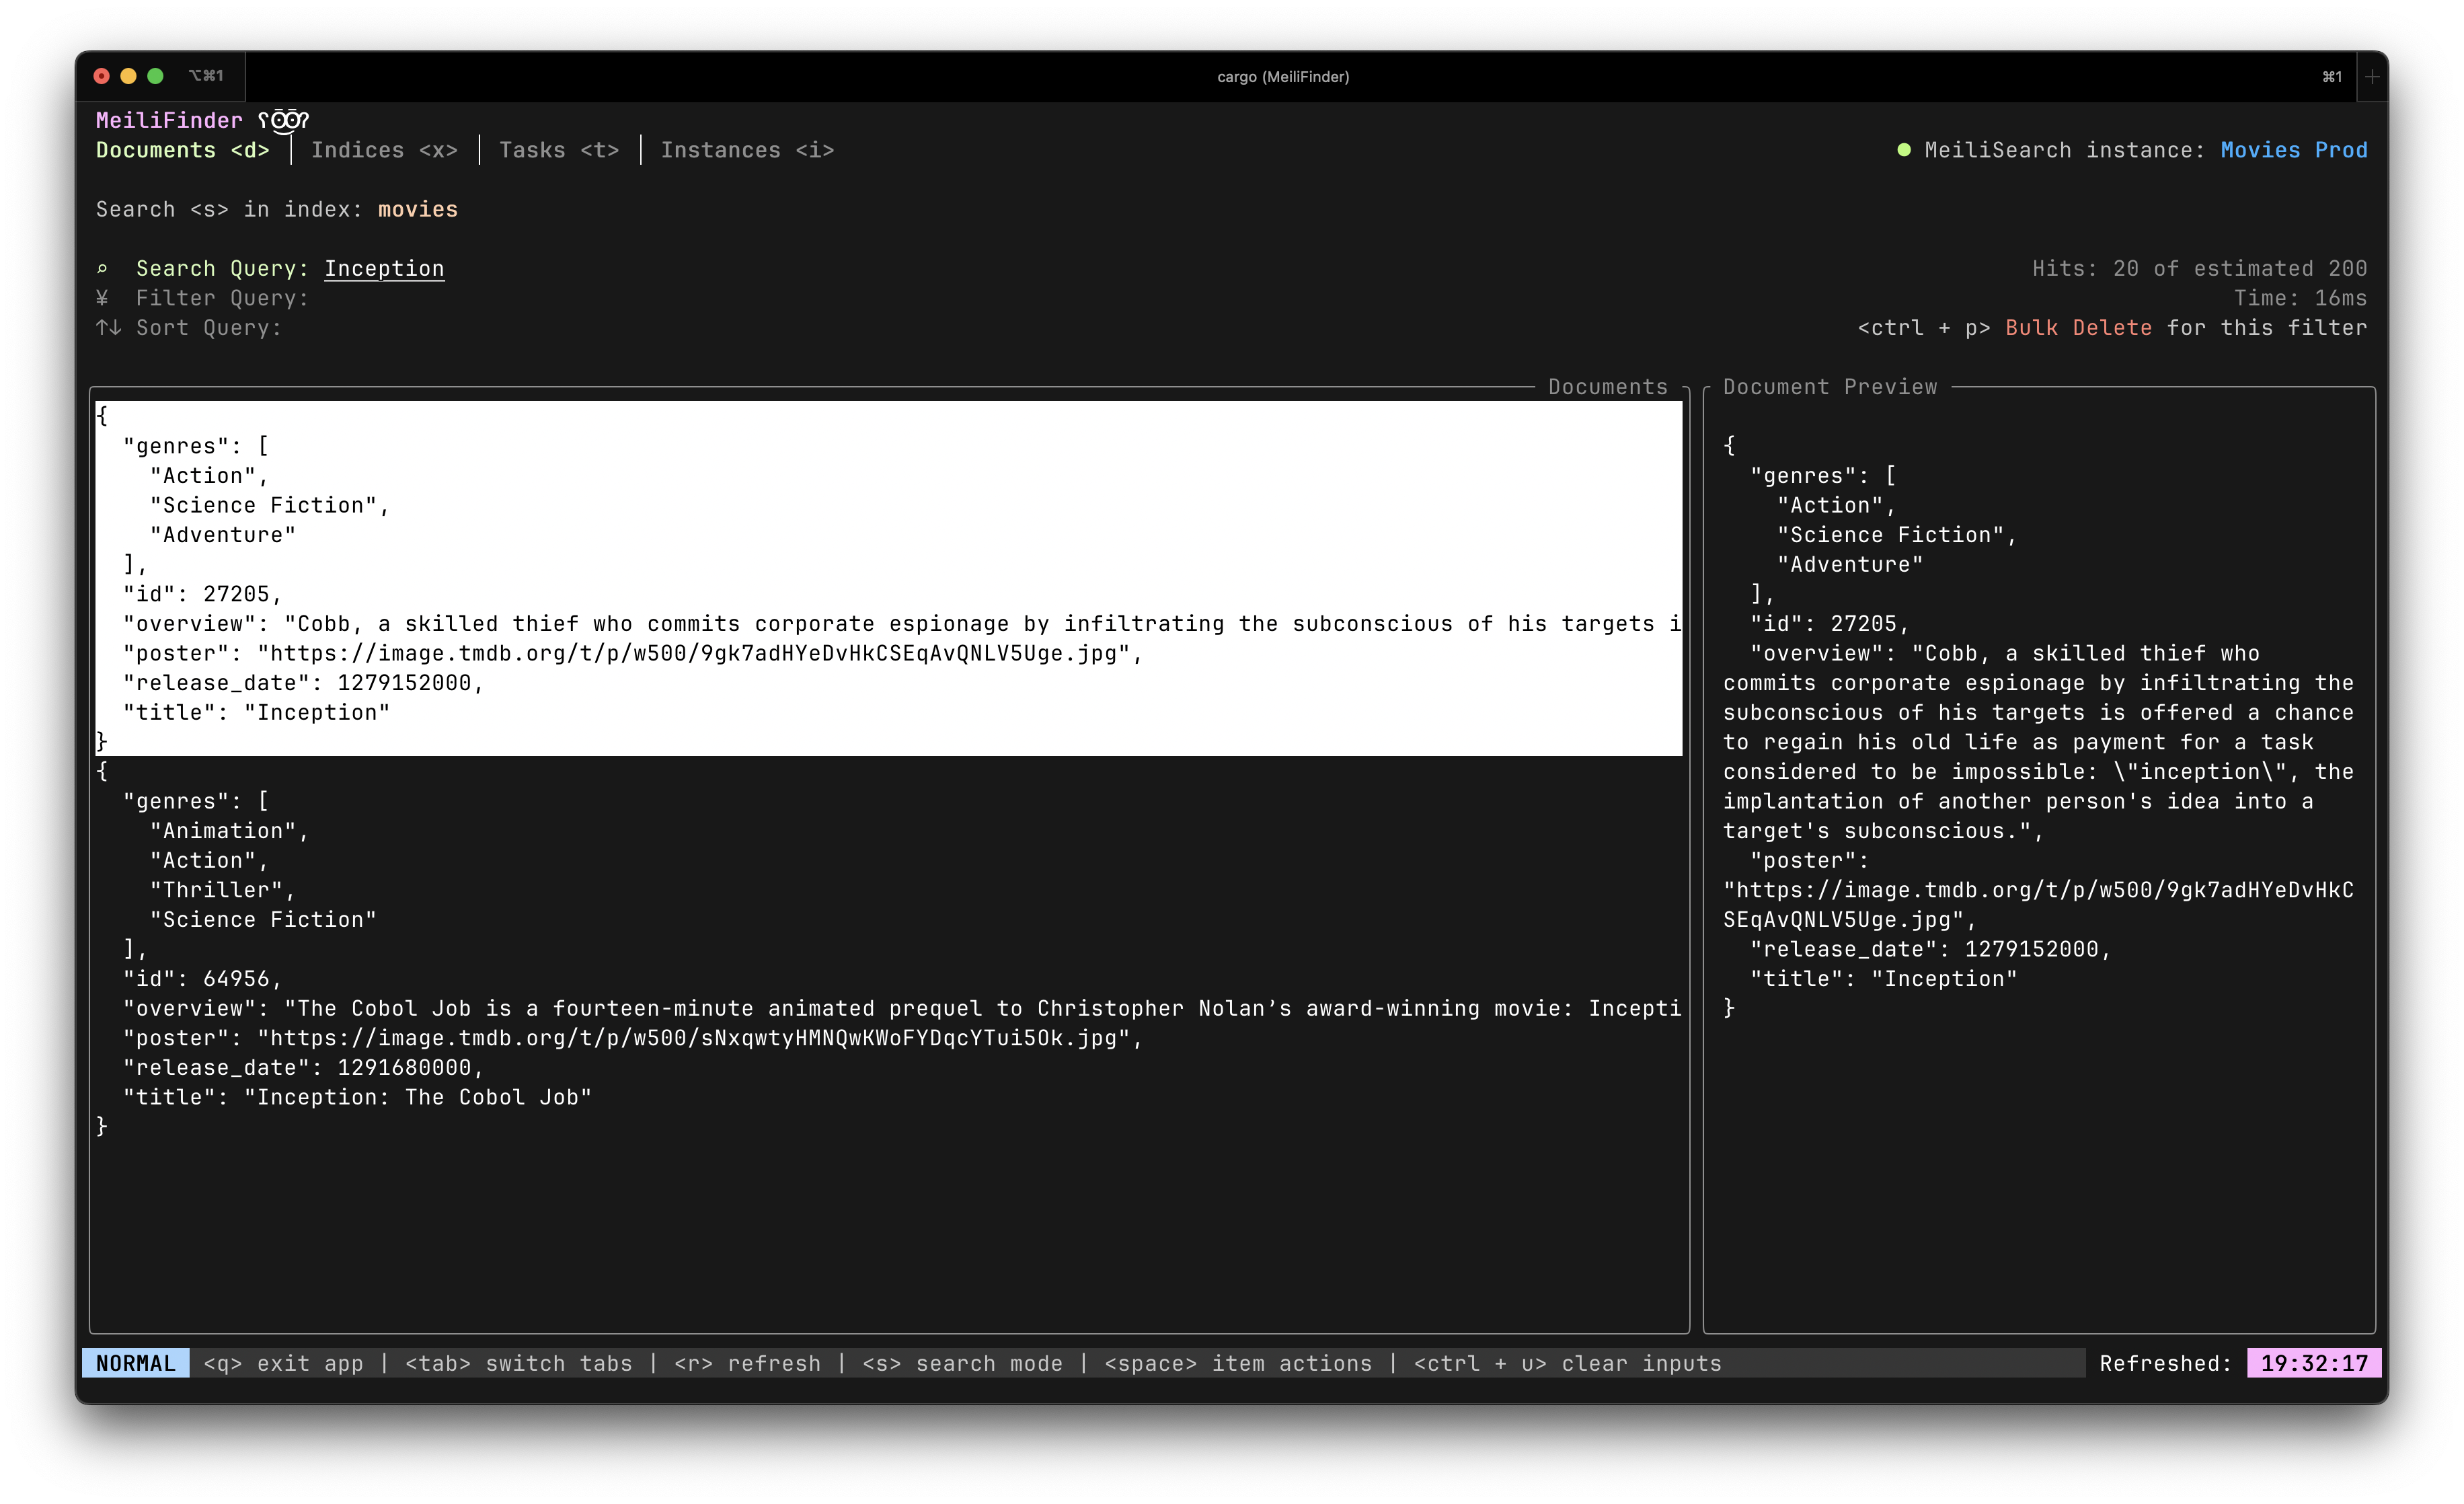
Task: Click the <s> search mode hint
Action: coord(962,1363)
